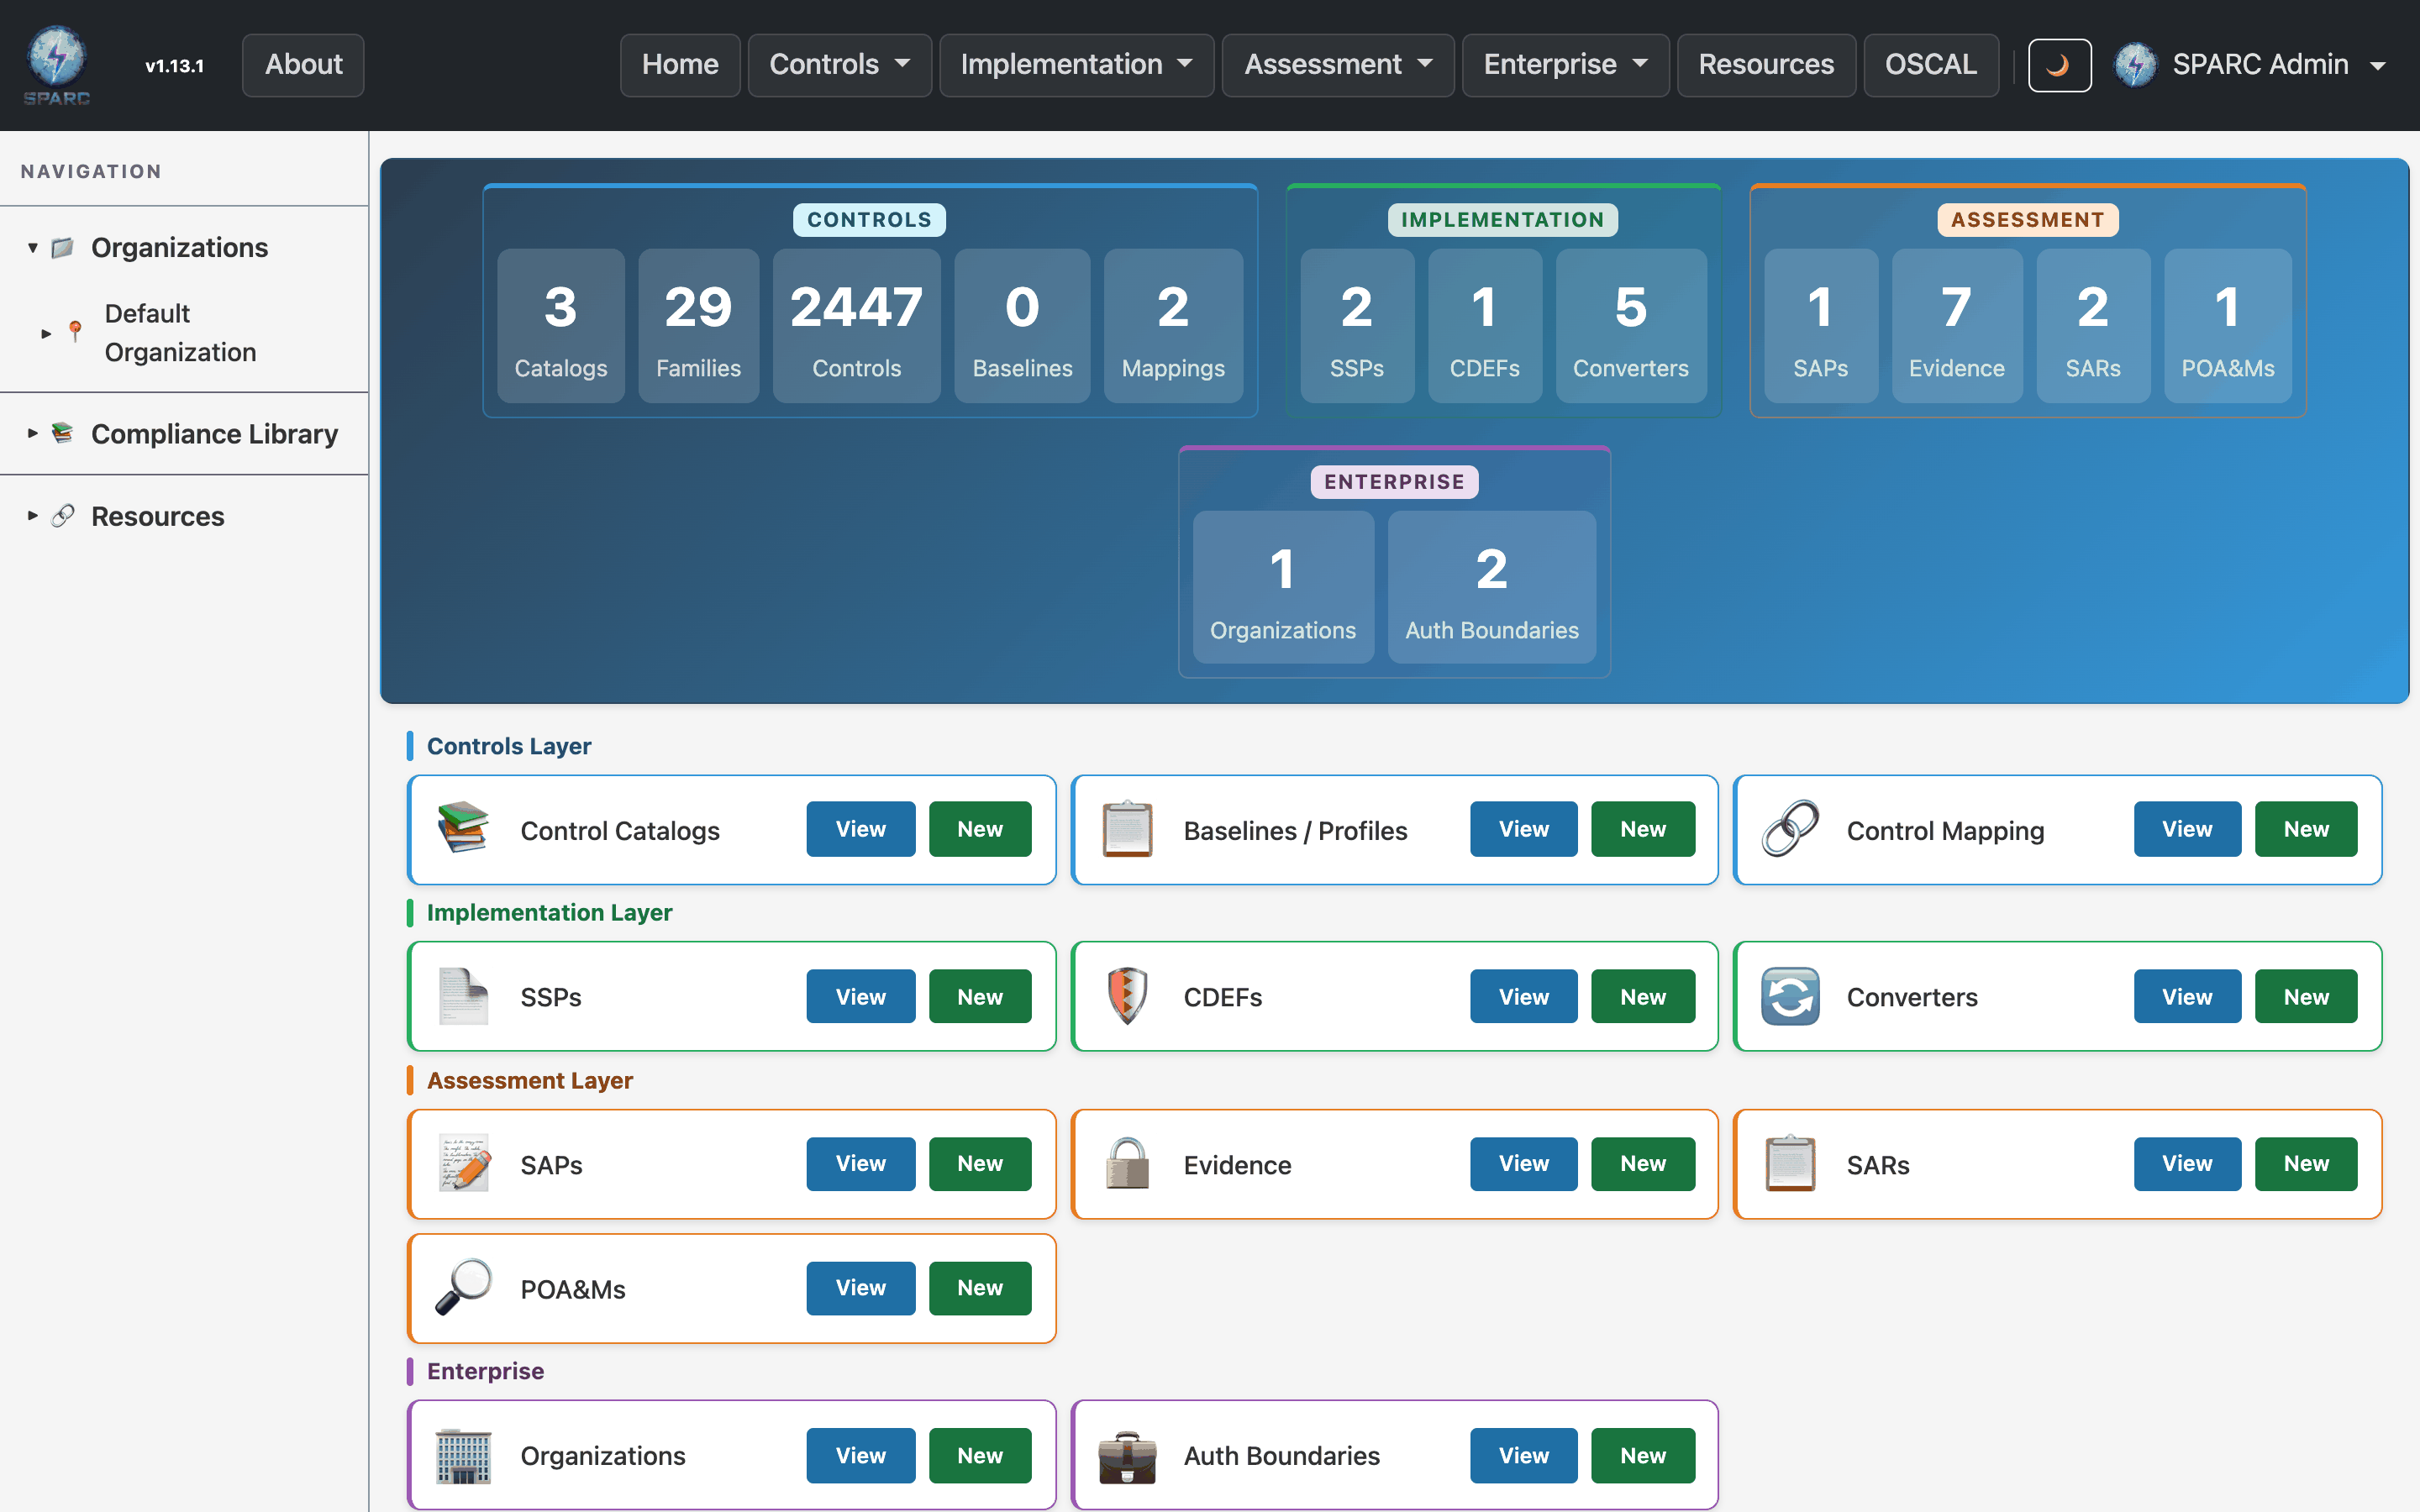This screenshot has height=1512, width=2420.
Task: Go to the Home nav item
Action: (x=680, y=65)
